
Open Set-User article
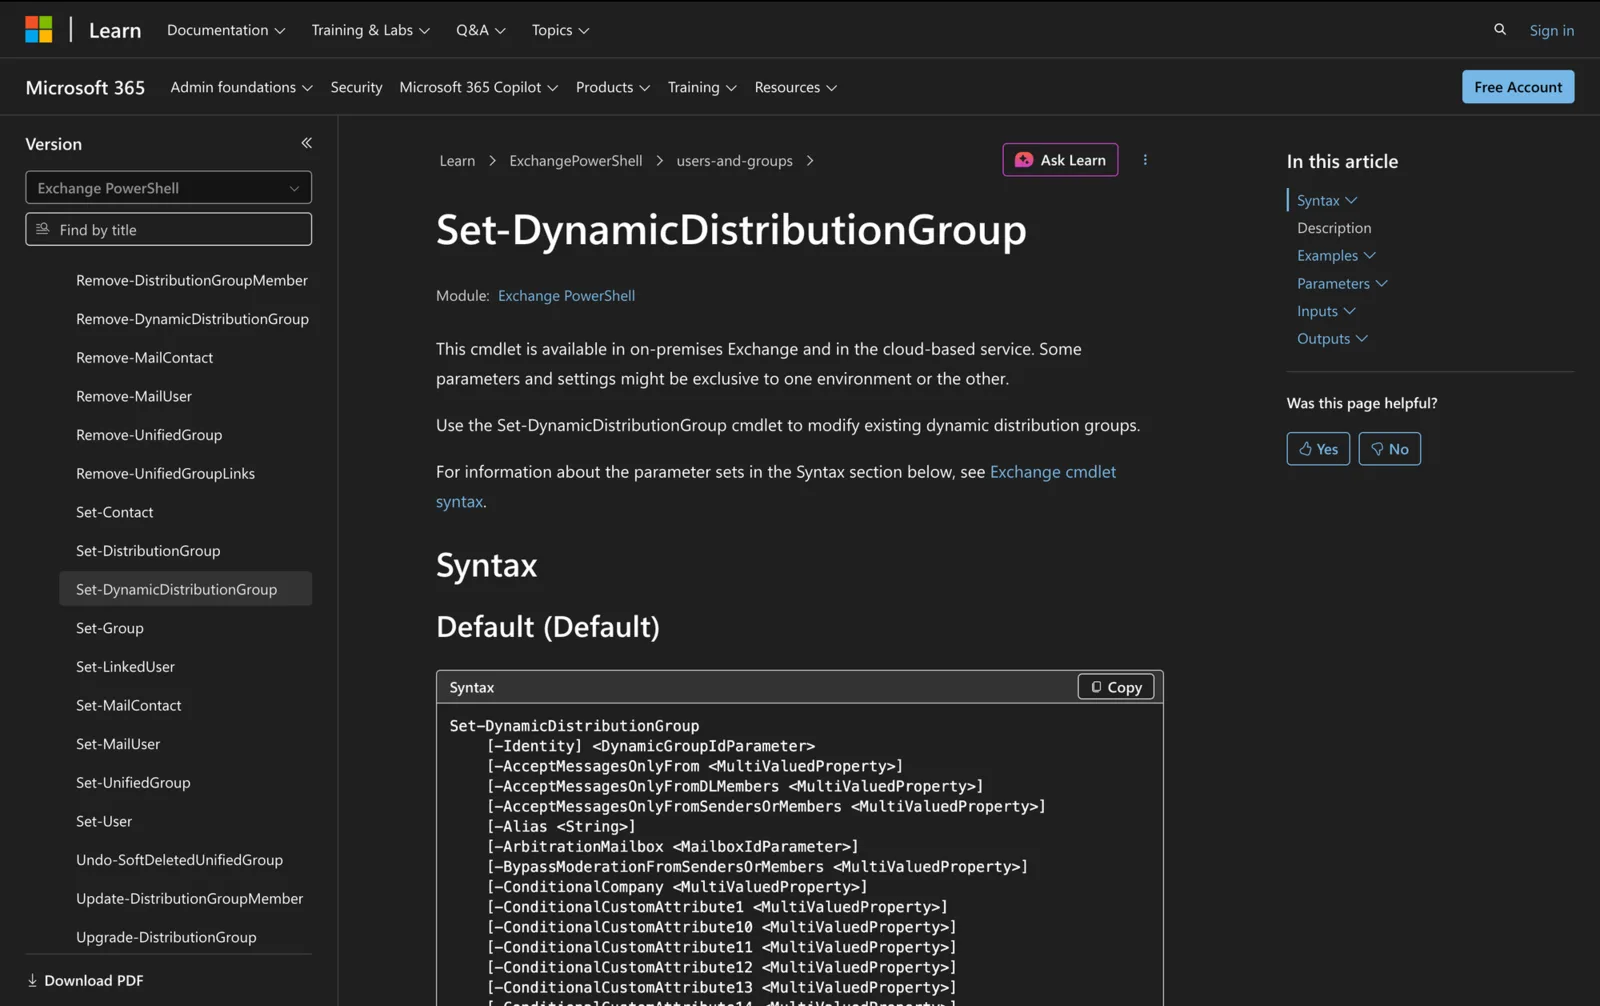pyautogui.click(x=104, y=821)
